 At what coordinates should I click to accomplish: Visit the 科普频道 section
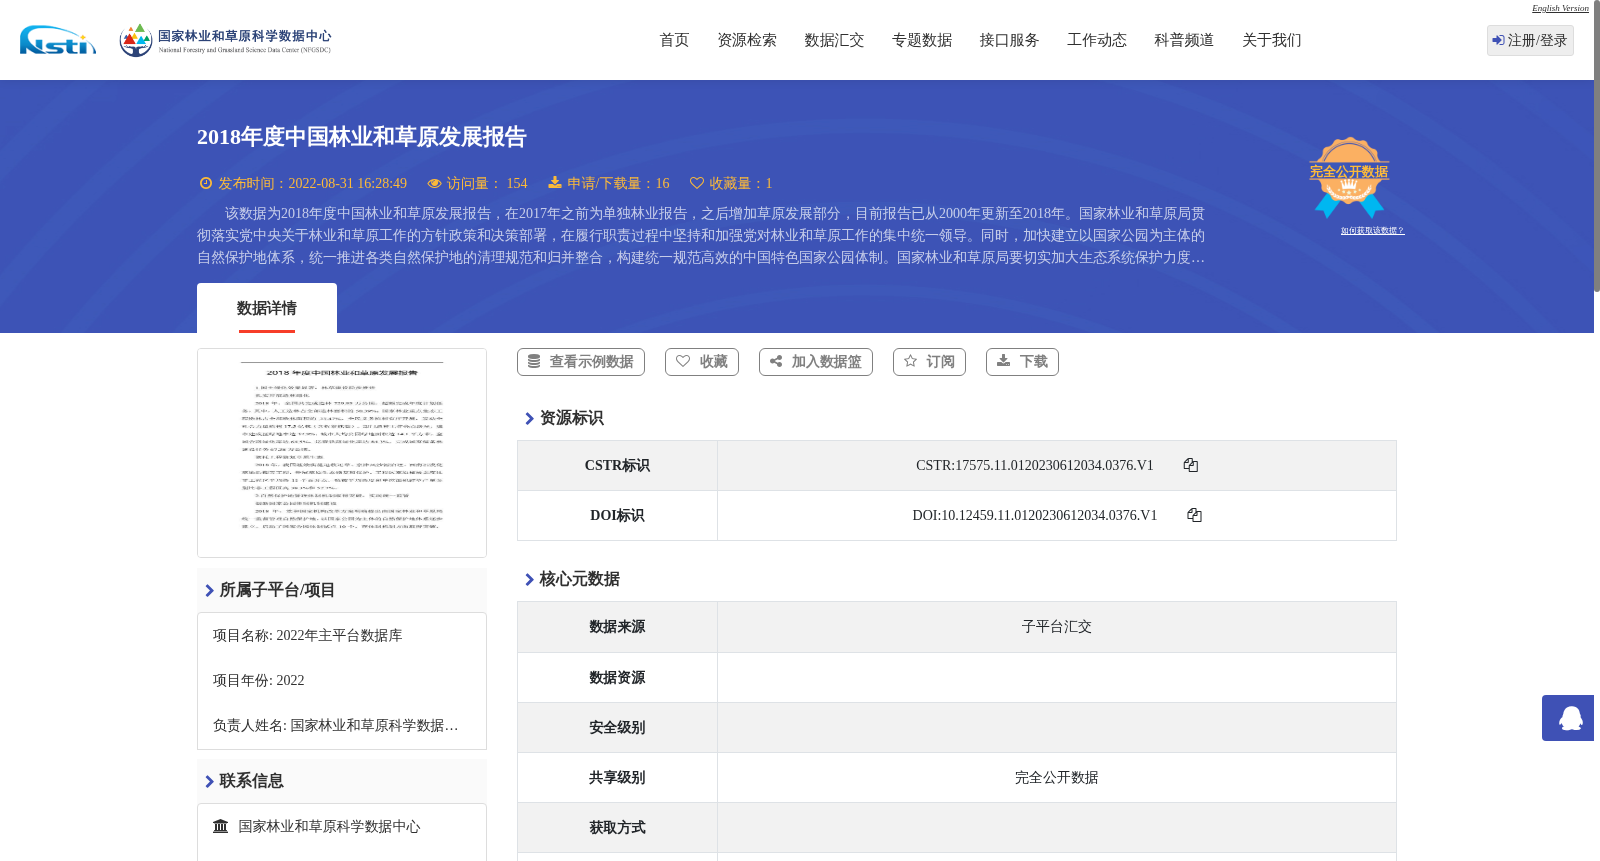click(1184, 40)
